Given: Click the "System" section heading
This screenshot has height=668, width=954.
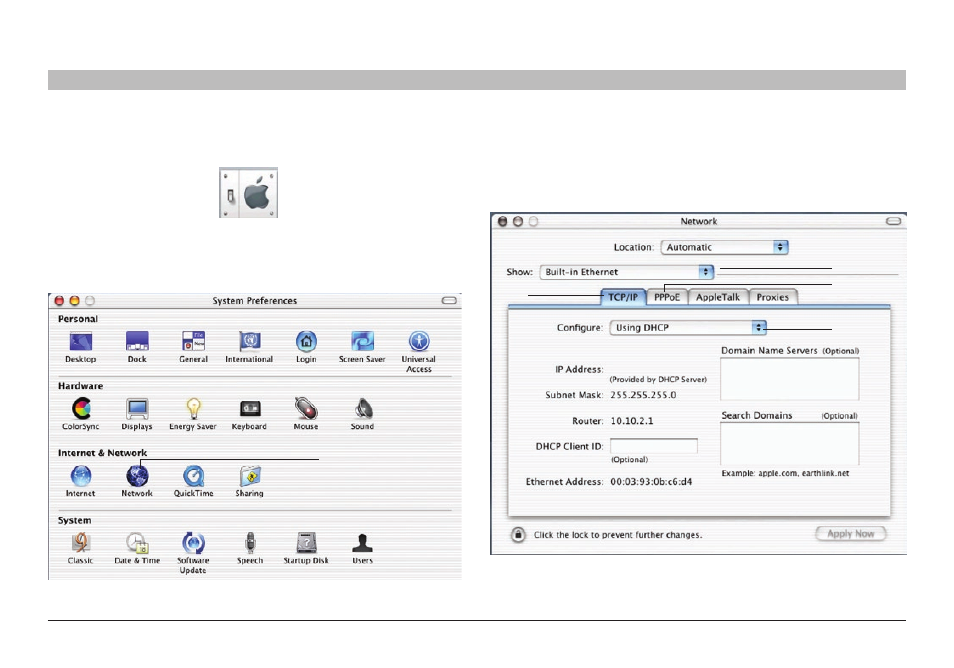Looking at the screenshot, I should [x=74, y=520].
